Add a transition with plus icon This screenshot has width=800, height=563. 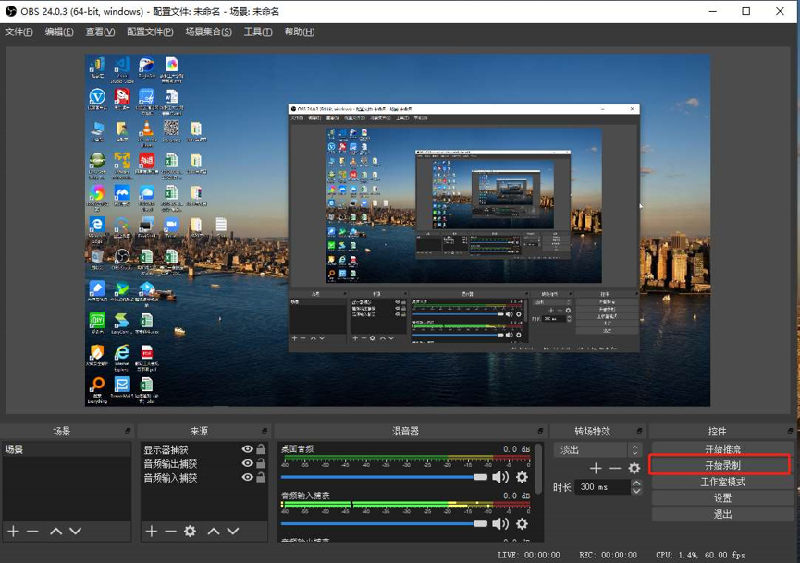point(595,468)
